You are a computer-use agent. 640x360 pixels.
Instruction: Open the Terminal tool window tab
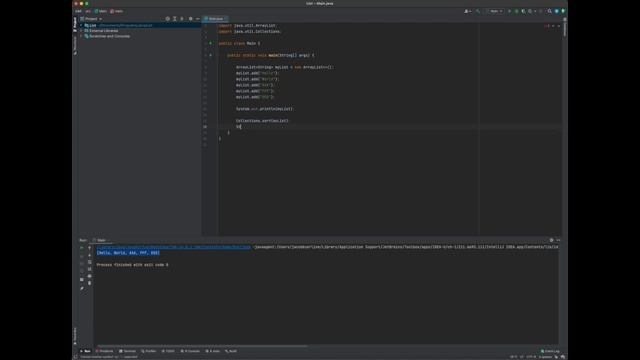[x=128, y=351]
